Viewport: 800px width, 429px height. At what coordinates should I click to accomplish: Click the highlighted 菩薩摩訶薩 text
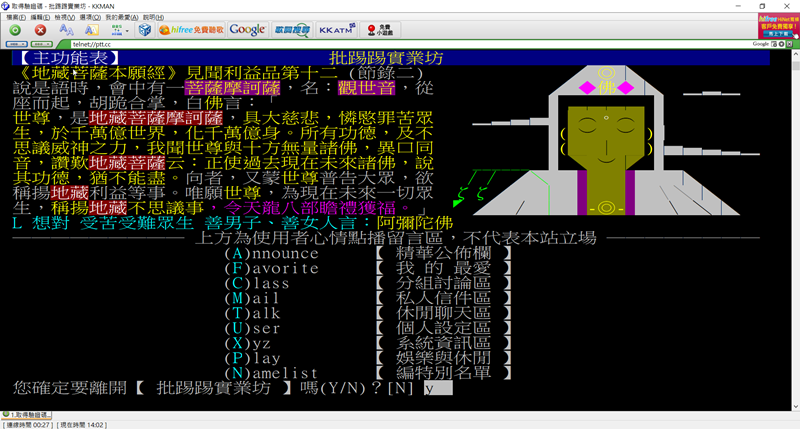coord(233,88)
